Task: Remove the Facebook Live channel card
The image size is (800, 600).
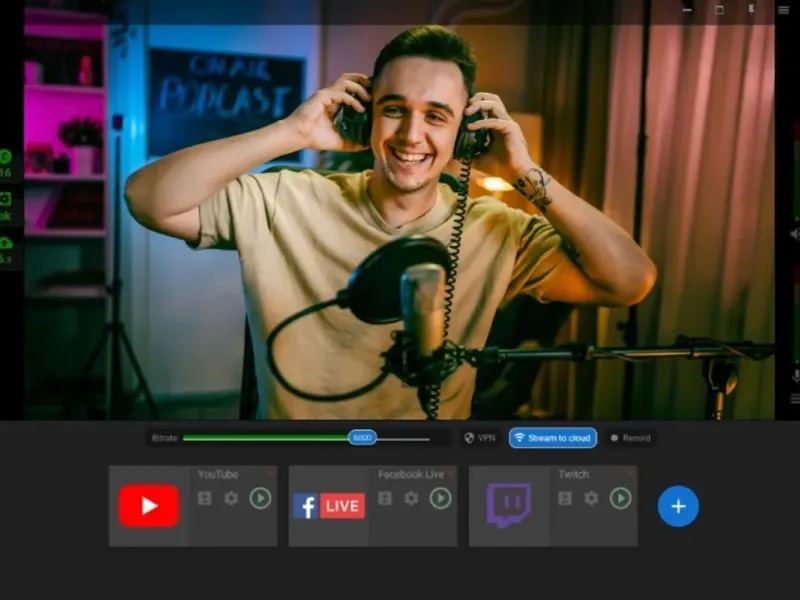Action: click(451, 472)
